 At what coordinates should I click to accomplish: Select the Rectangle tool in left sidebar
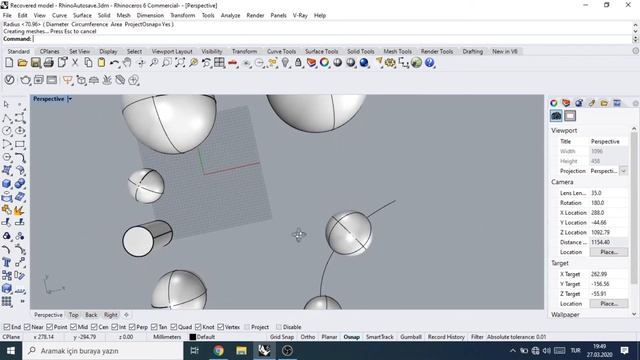click(20, 144)
